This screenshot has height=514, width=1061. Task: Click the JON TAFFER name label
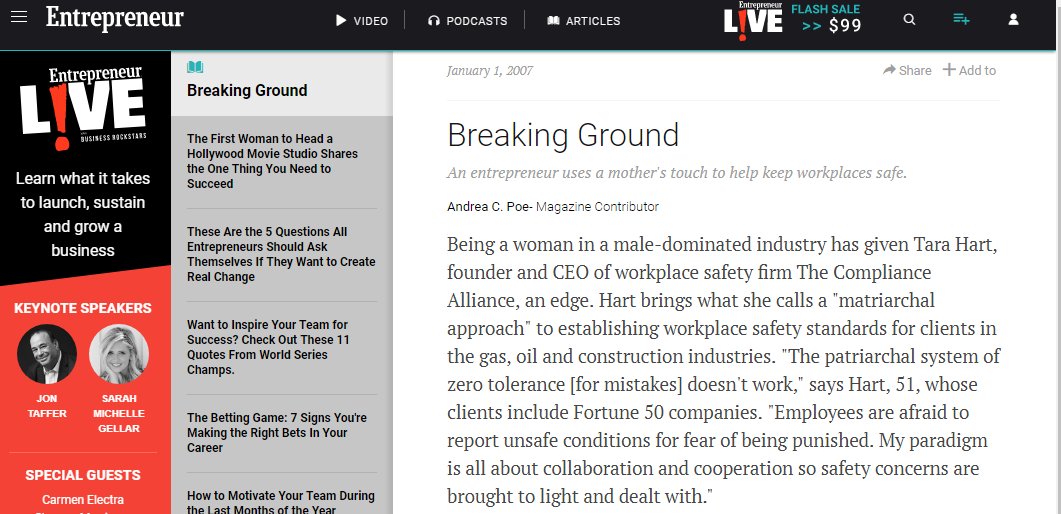point(47,406)
